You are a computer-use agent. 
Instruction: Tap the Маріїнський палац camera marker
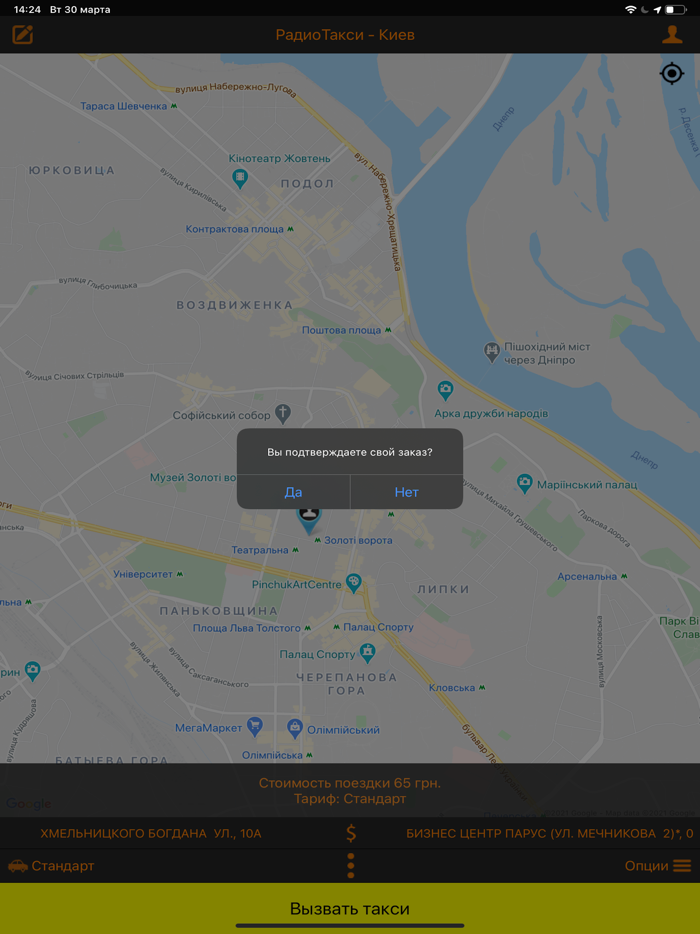(524, 483)
